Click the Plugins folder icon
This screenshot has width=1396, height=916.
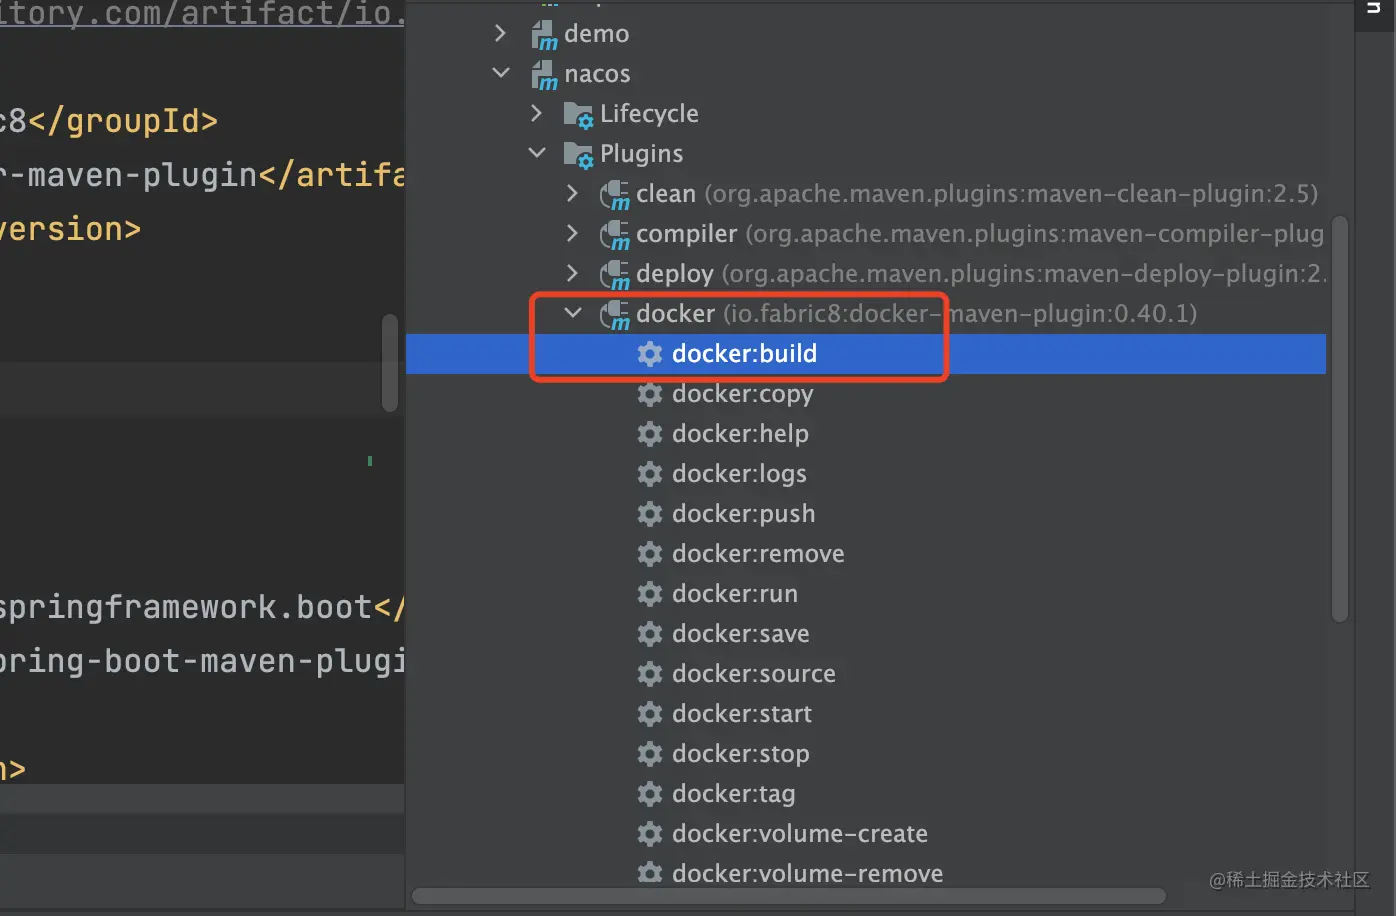pyautogui.click(x=578, y=155)
